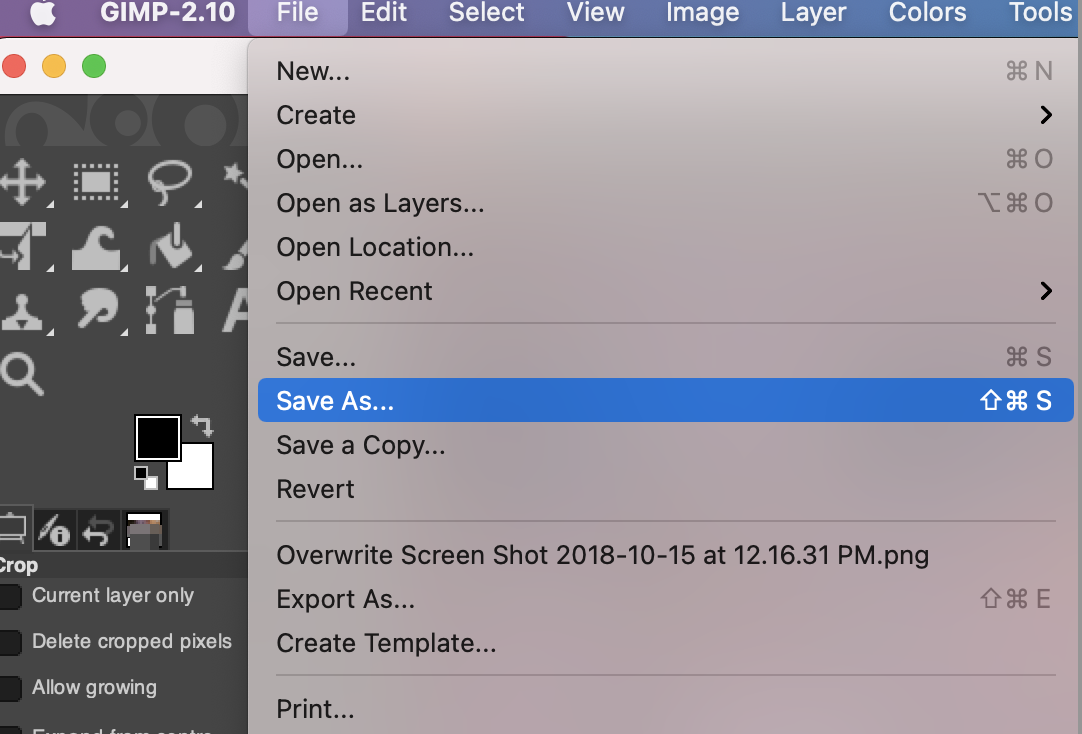Open the Tools menu
This screenshot has width=1082, height=734.
click(x=1040, y=12)
